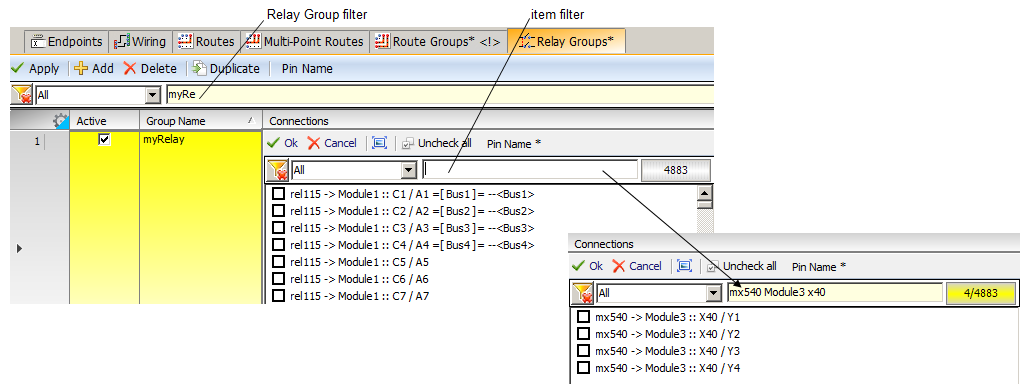This screenshot has width=1024, height=384.
Task: Click Pin Name * in lower-right panel
Action: click(819, 266)
